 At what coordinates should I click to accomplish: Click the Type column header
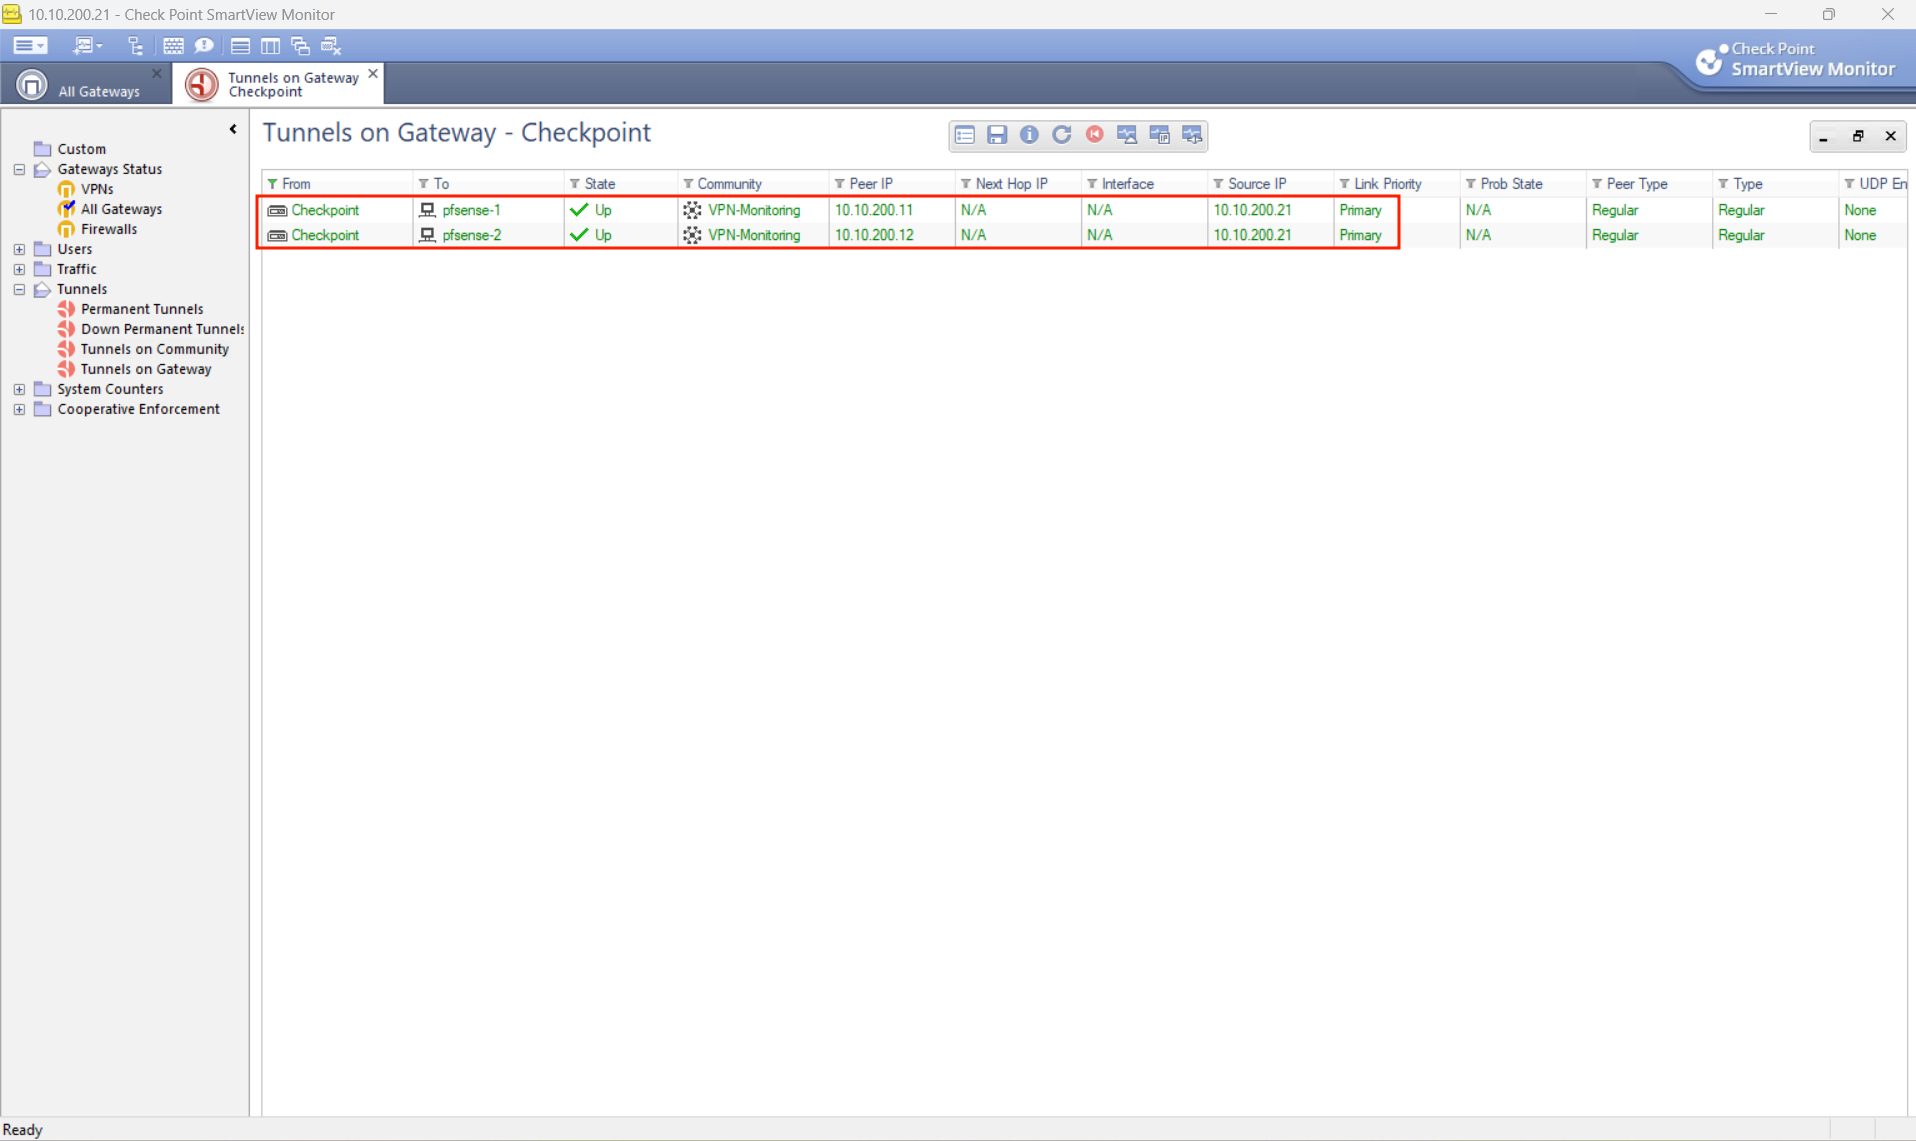[1774, 184]
